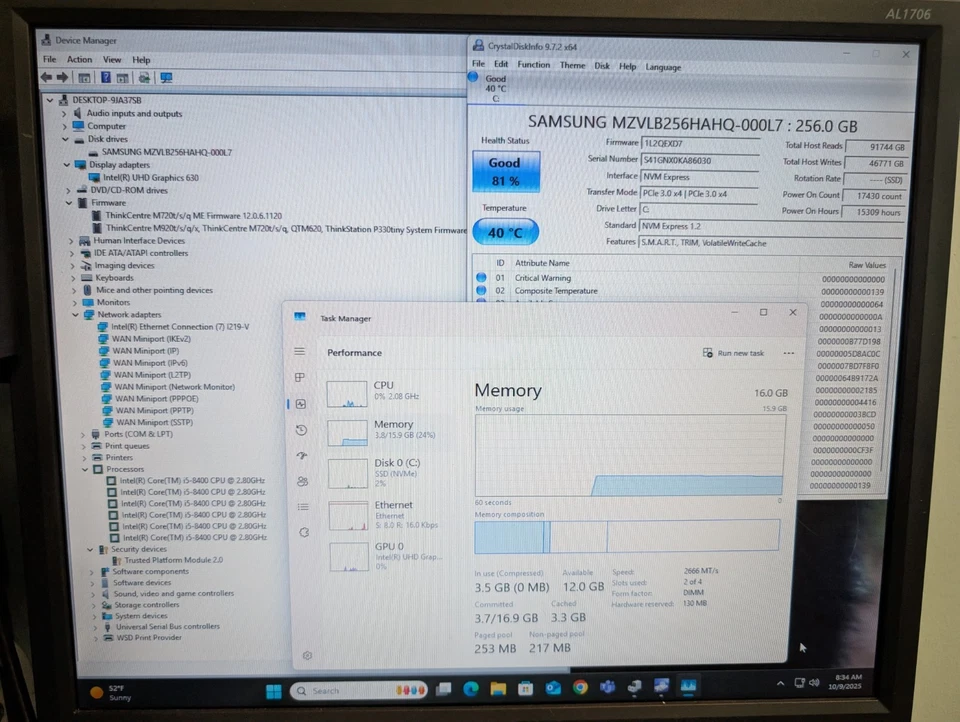Collapse the DESKTOP-9IA37SB root node
This screenshot has width=960, height=722.
click(49, 100)
